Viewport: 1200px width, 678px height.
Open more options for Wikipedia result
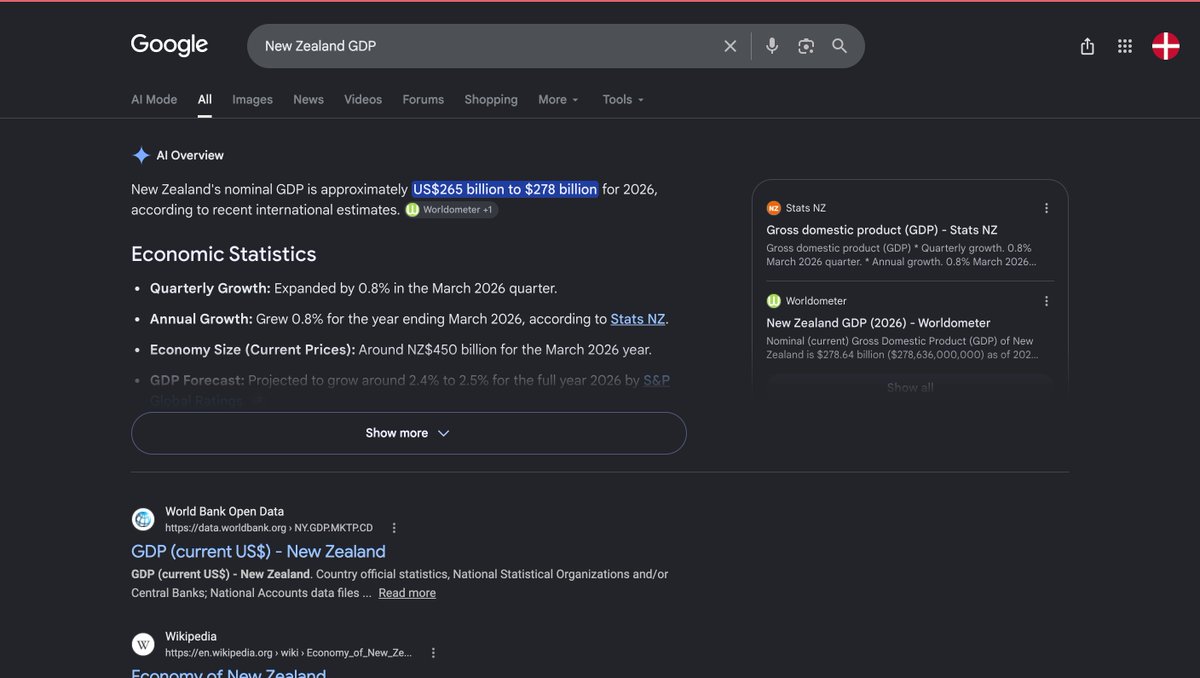pyautogui.click(x=433, y=653)
